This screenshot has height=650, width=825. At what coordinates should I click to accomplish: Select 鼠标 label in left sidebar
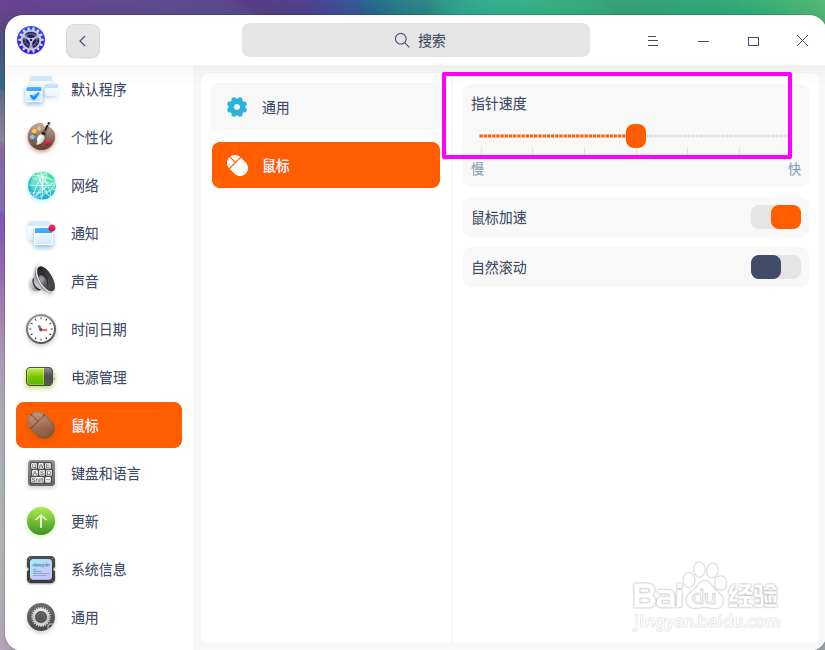point(85,426)
